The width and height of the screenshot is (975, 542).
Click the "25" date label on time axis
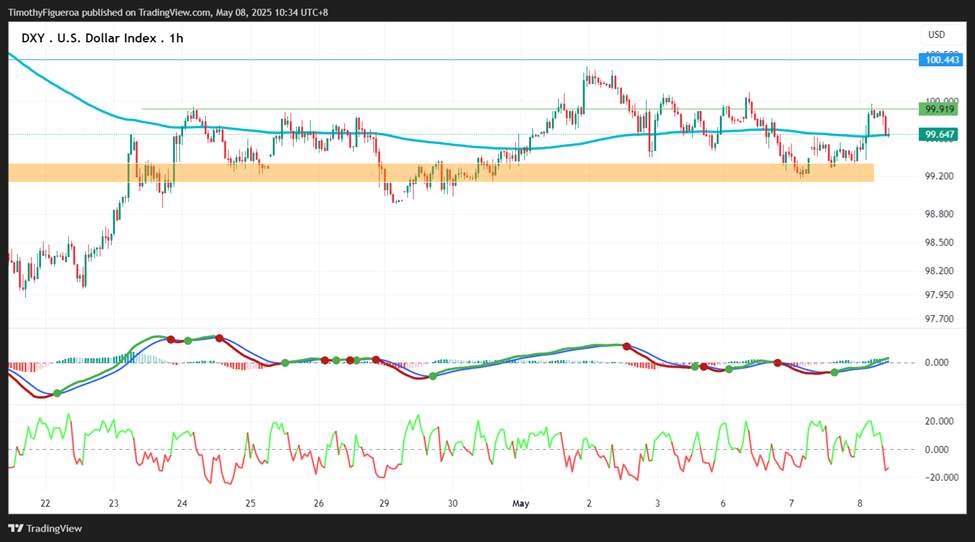pyautogui.click(x=250, y=503)
